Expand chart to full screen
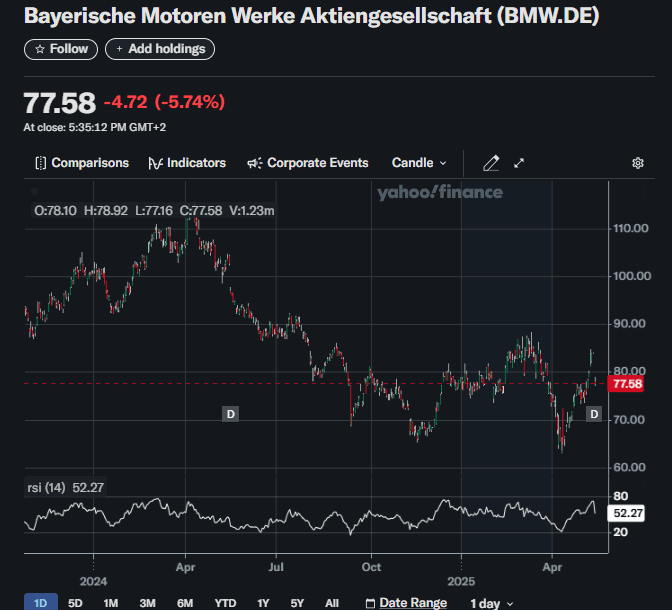This screenshot has height=610, width=672. pyautogui.click(x=519, y=163)
